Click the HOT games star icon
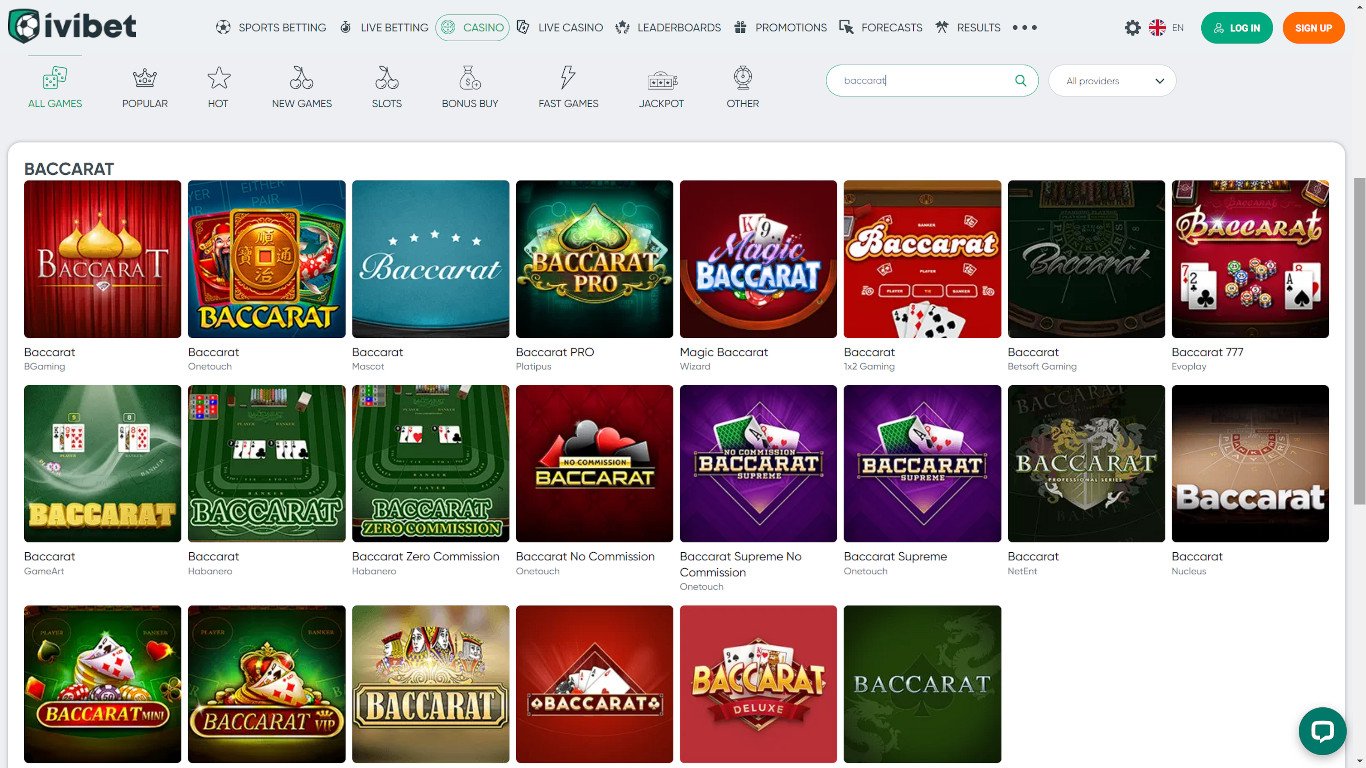Screen dimensions: 1366x768 coord(217,80)
